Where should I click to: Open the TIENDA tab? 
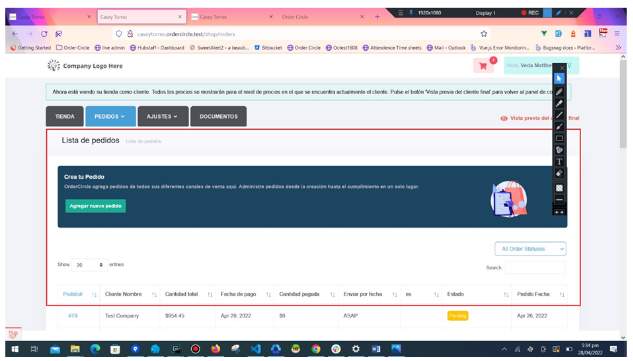(65, 116)
